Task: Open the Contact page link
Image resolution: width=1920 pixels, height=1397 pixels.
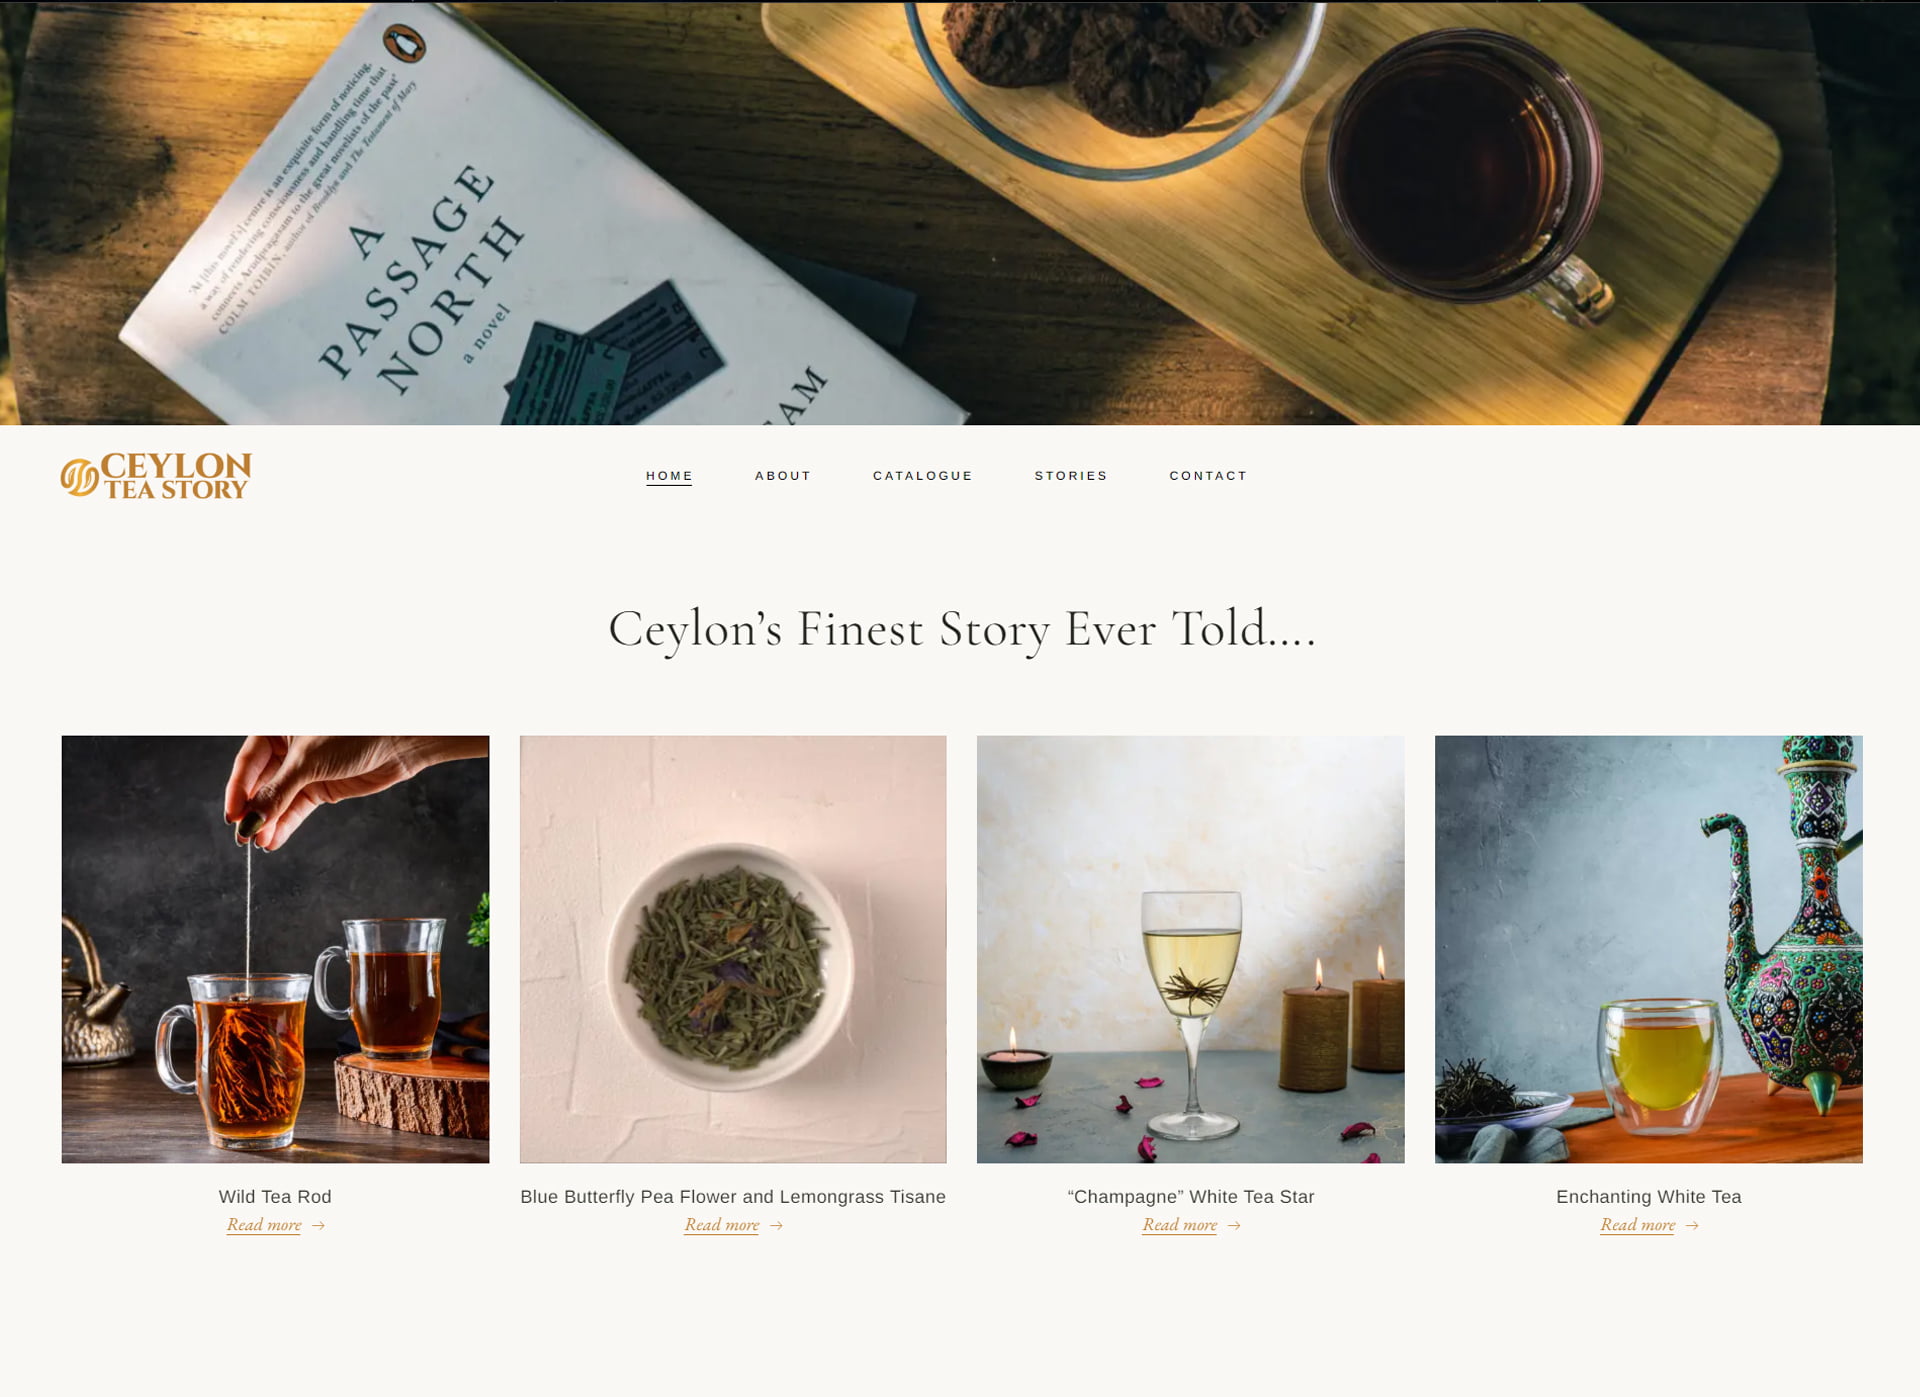Action: tap(1208, 476)
